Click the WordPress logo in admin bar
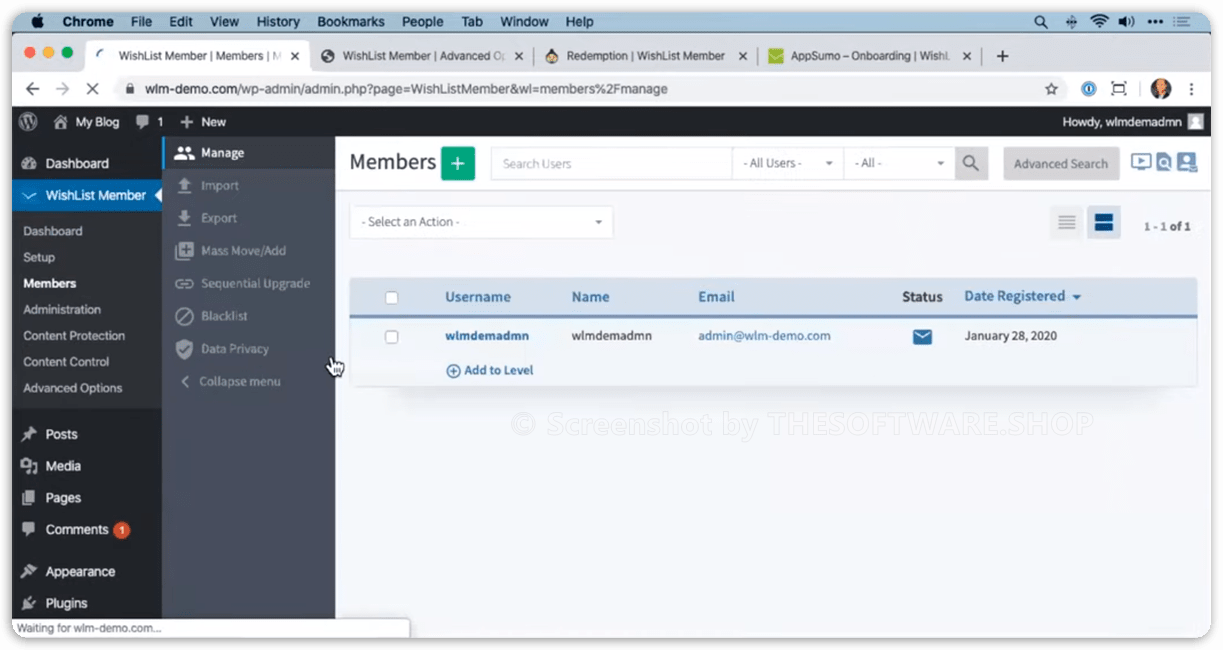 click(x=28, y=122)
